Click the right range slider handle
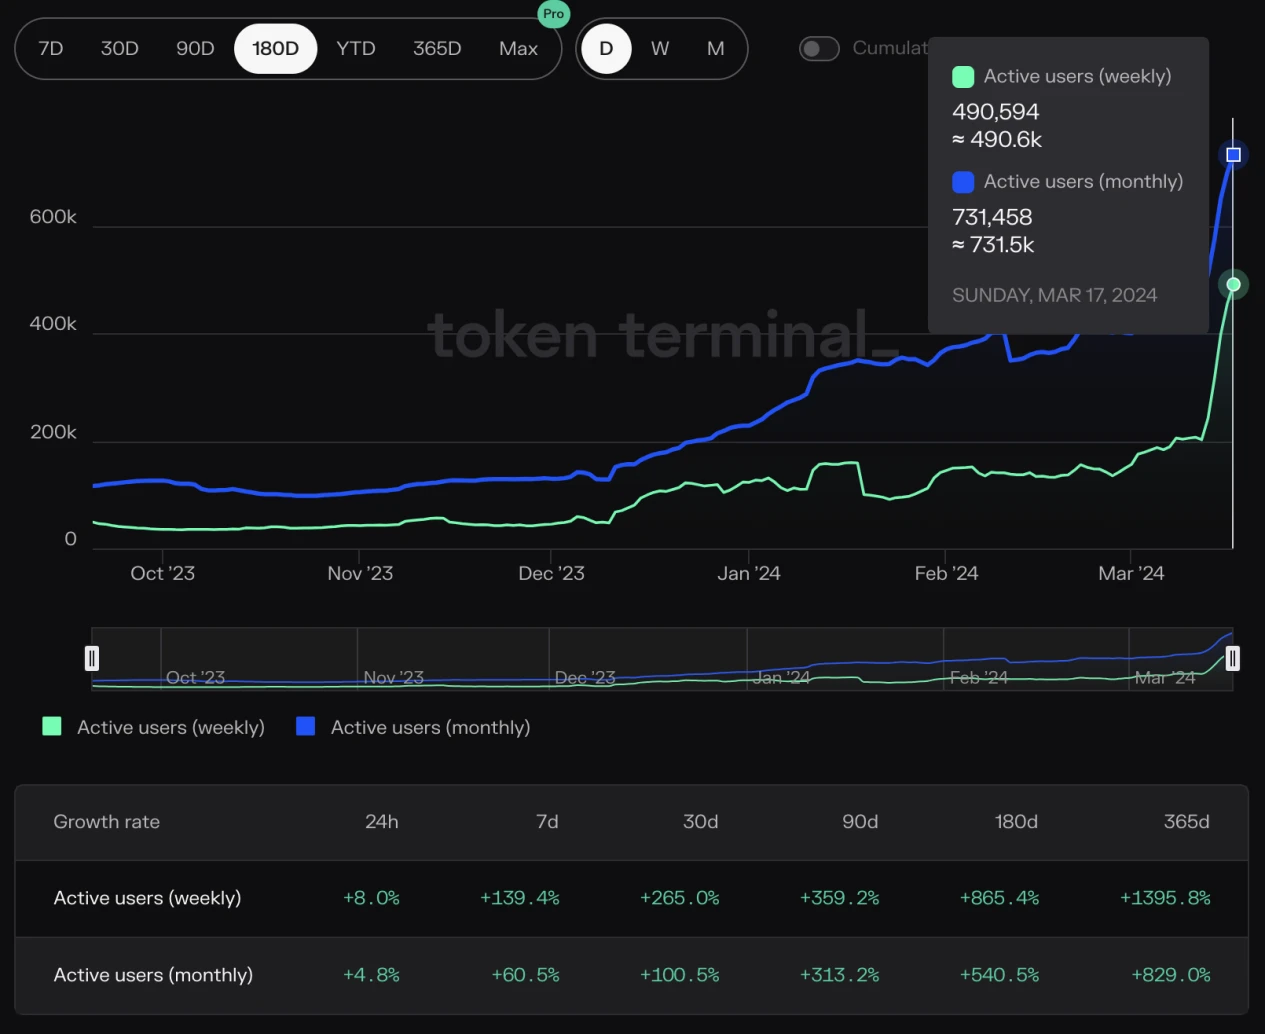Viewport: 1265px width, 1034px height. pyautogui.click(x=1232, y=658)
